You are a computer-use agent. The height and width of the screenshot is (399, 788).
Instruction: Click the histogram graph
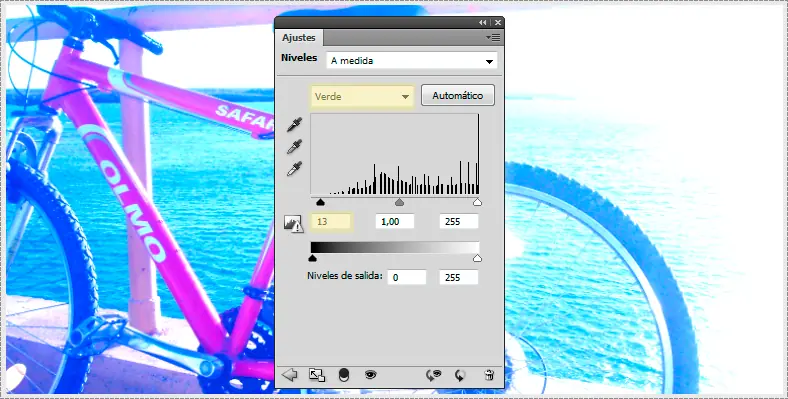[x=395, y=154]
